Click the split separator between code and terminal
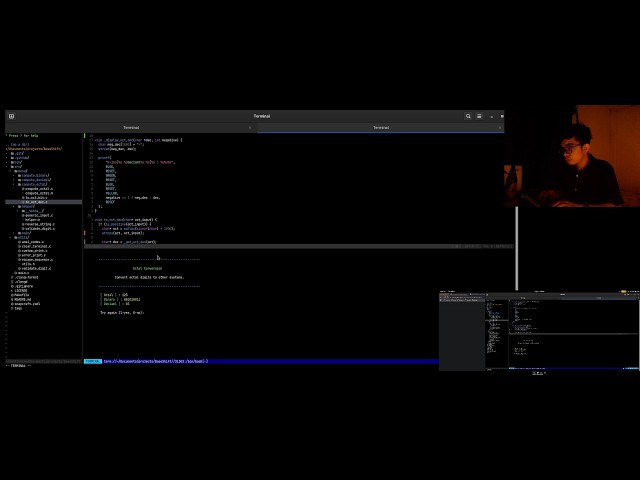The height and width of the screenshot is (480, 640). coord(298,247)
